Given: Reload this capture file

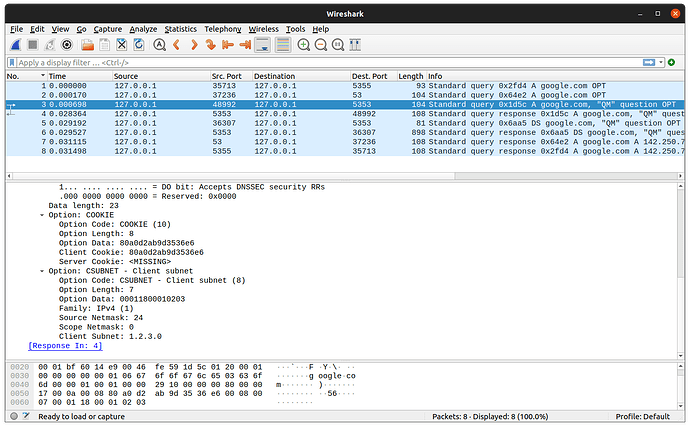Looking at the screenshot, I should [x=139, y=45].
